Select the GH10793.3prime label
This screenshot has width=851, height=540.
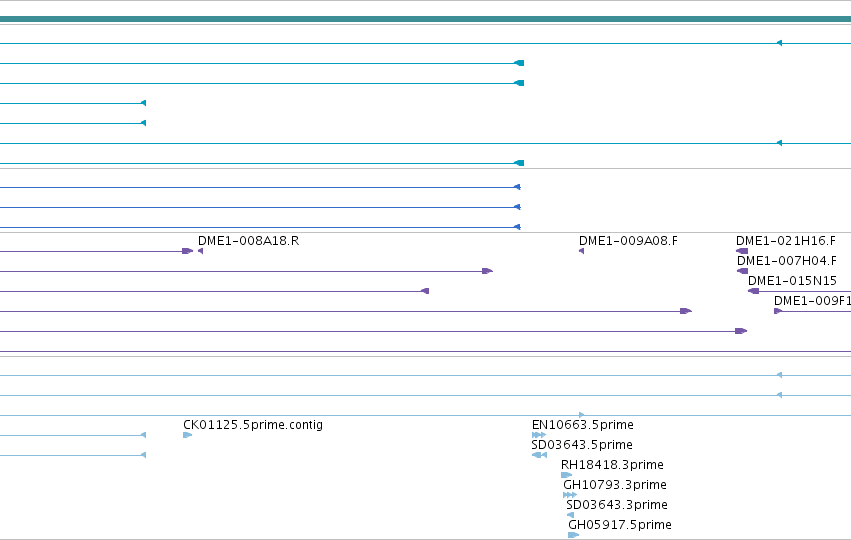tap(615, 485)
